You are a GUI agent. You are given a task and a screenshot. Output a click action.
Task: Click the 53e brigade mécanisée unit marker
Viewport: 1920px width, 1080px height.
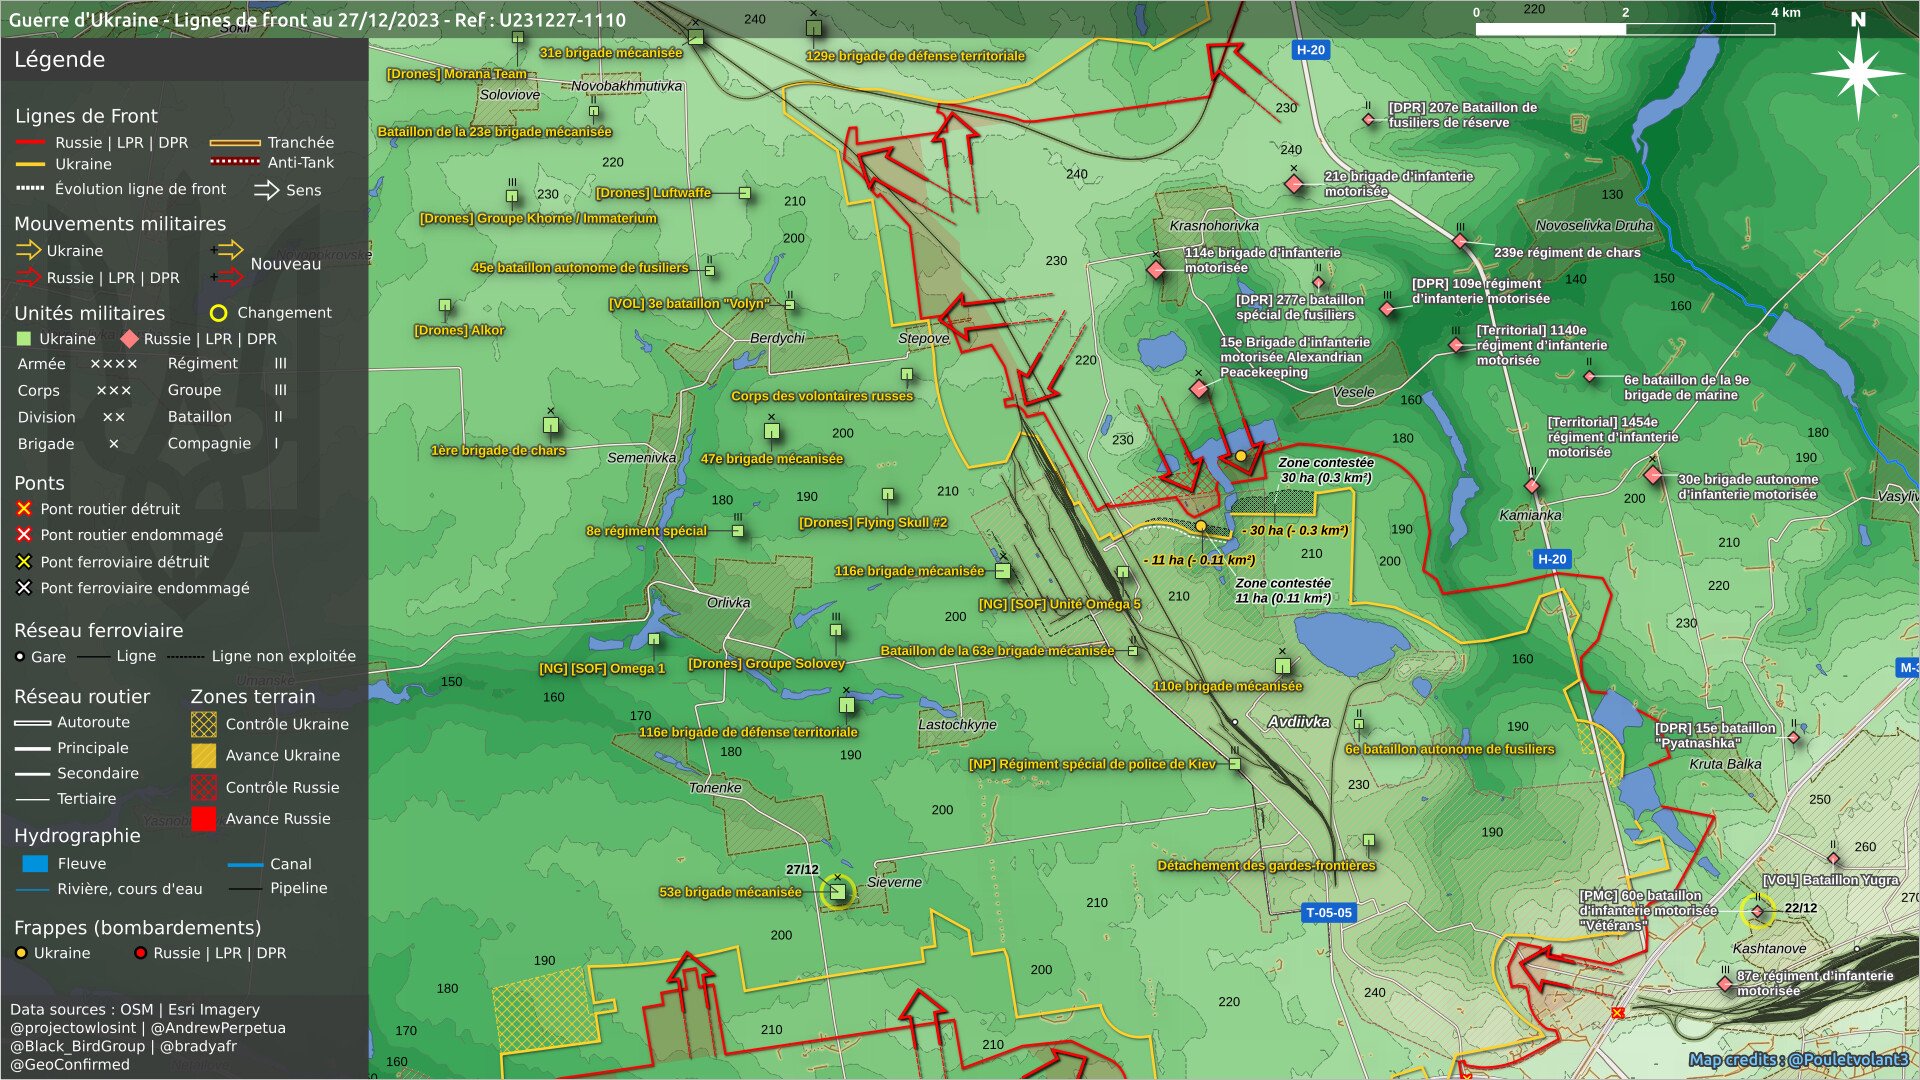click(x=838, y=891)
